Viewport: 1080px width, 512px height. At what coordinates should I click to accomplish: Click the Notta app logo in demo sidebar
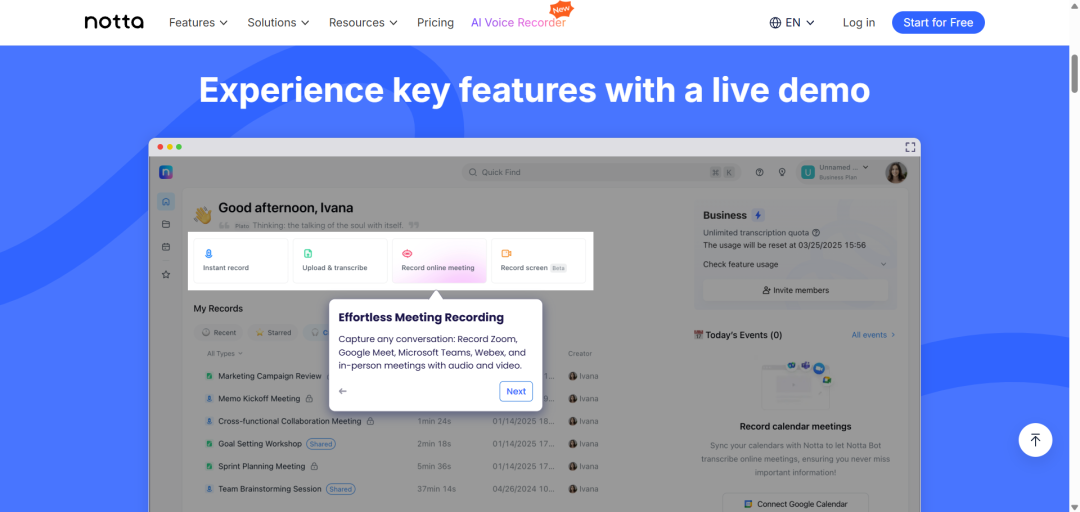[165, 172]
